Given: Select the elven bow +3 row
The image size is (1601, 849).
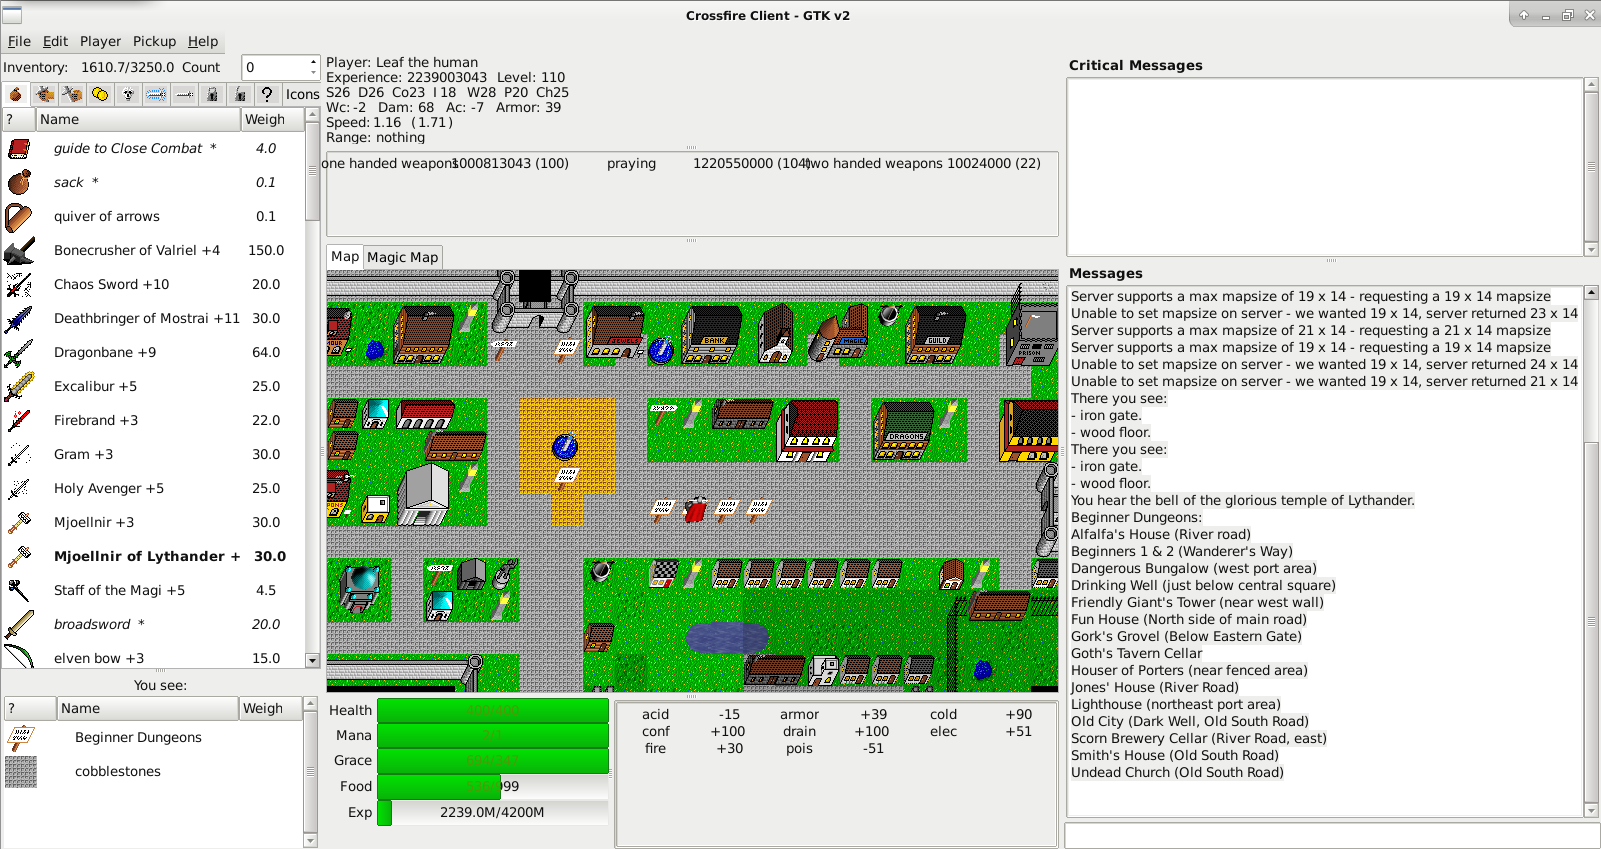Looking at the screenshot, I should pos(153,656).
